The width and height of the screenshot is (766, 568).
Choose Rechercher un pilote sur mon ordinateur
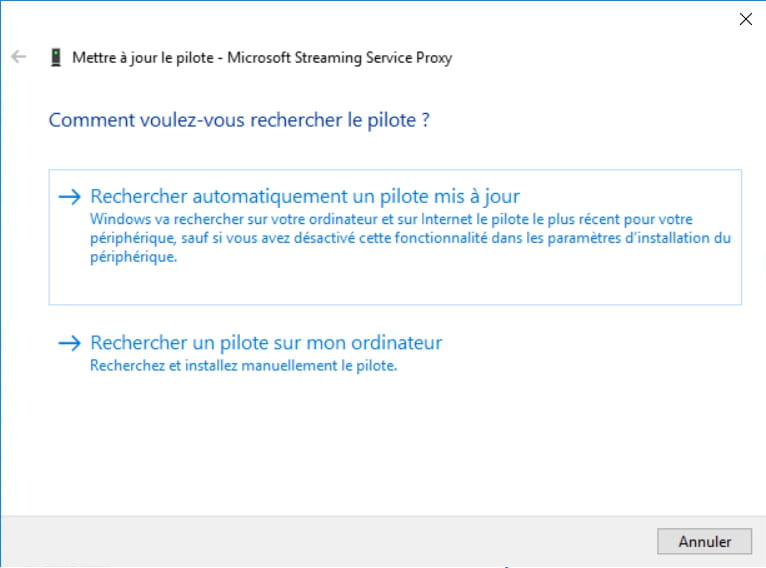point(266,343)
